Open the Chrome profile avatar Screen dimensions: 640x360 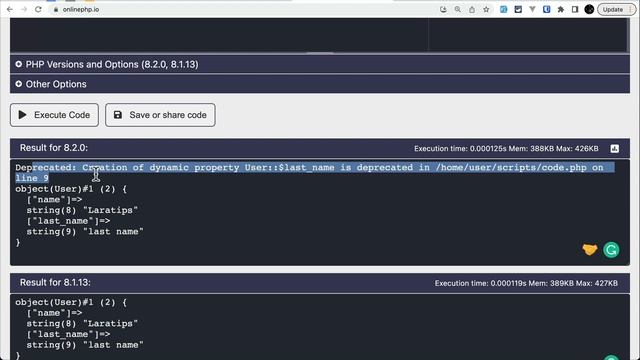[589, 9]
